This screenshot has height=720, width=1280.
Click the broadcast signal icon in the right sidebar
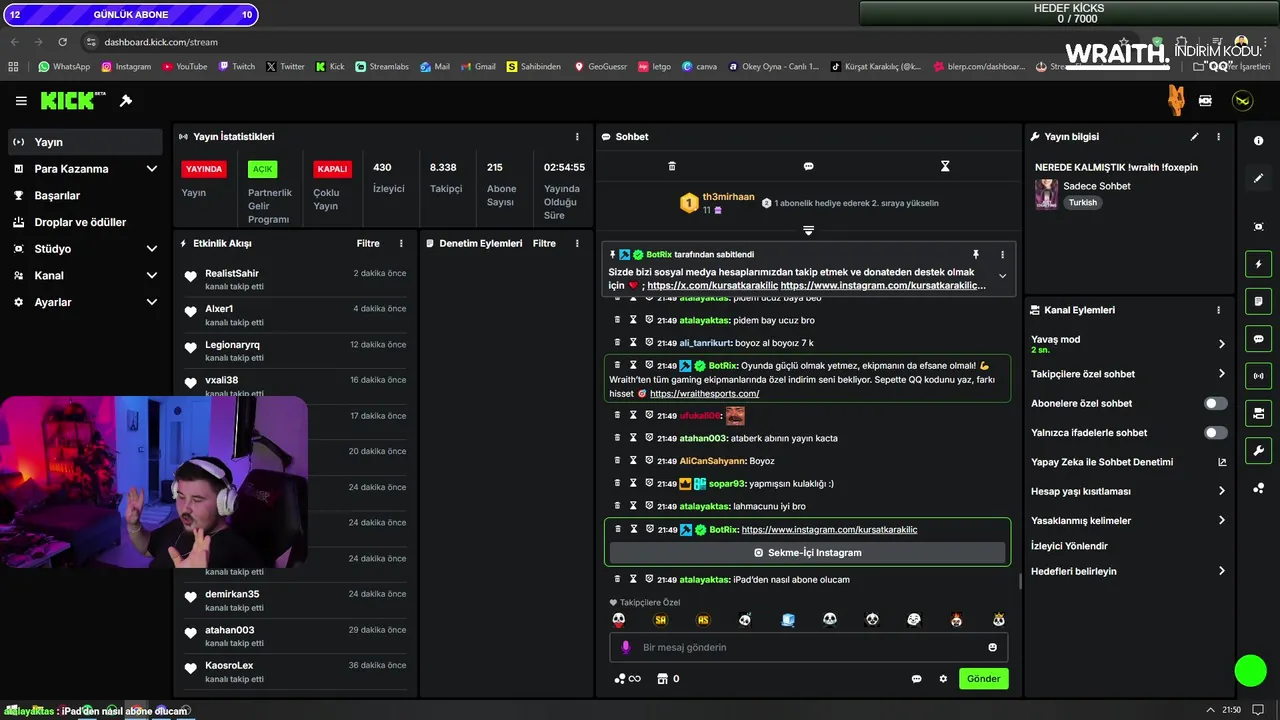1258,376
